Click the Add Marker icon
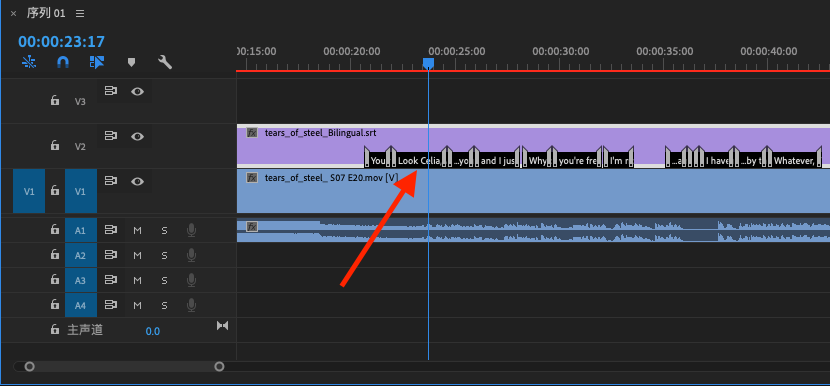 [x=131, y=62]
